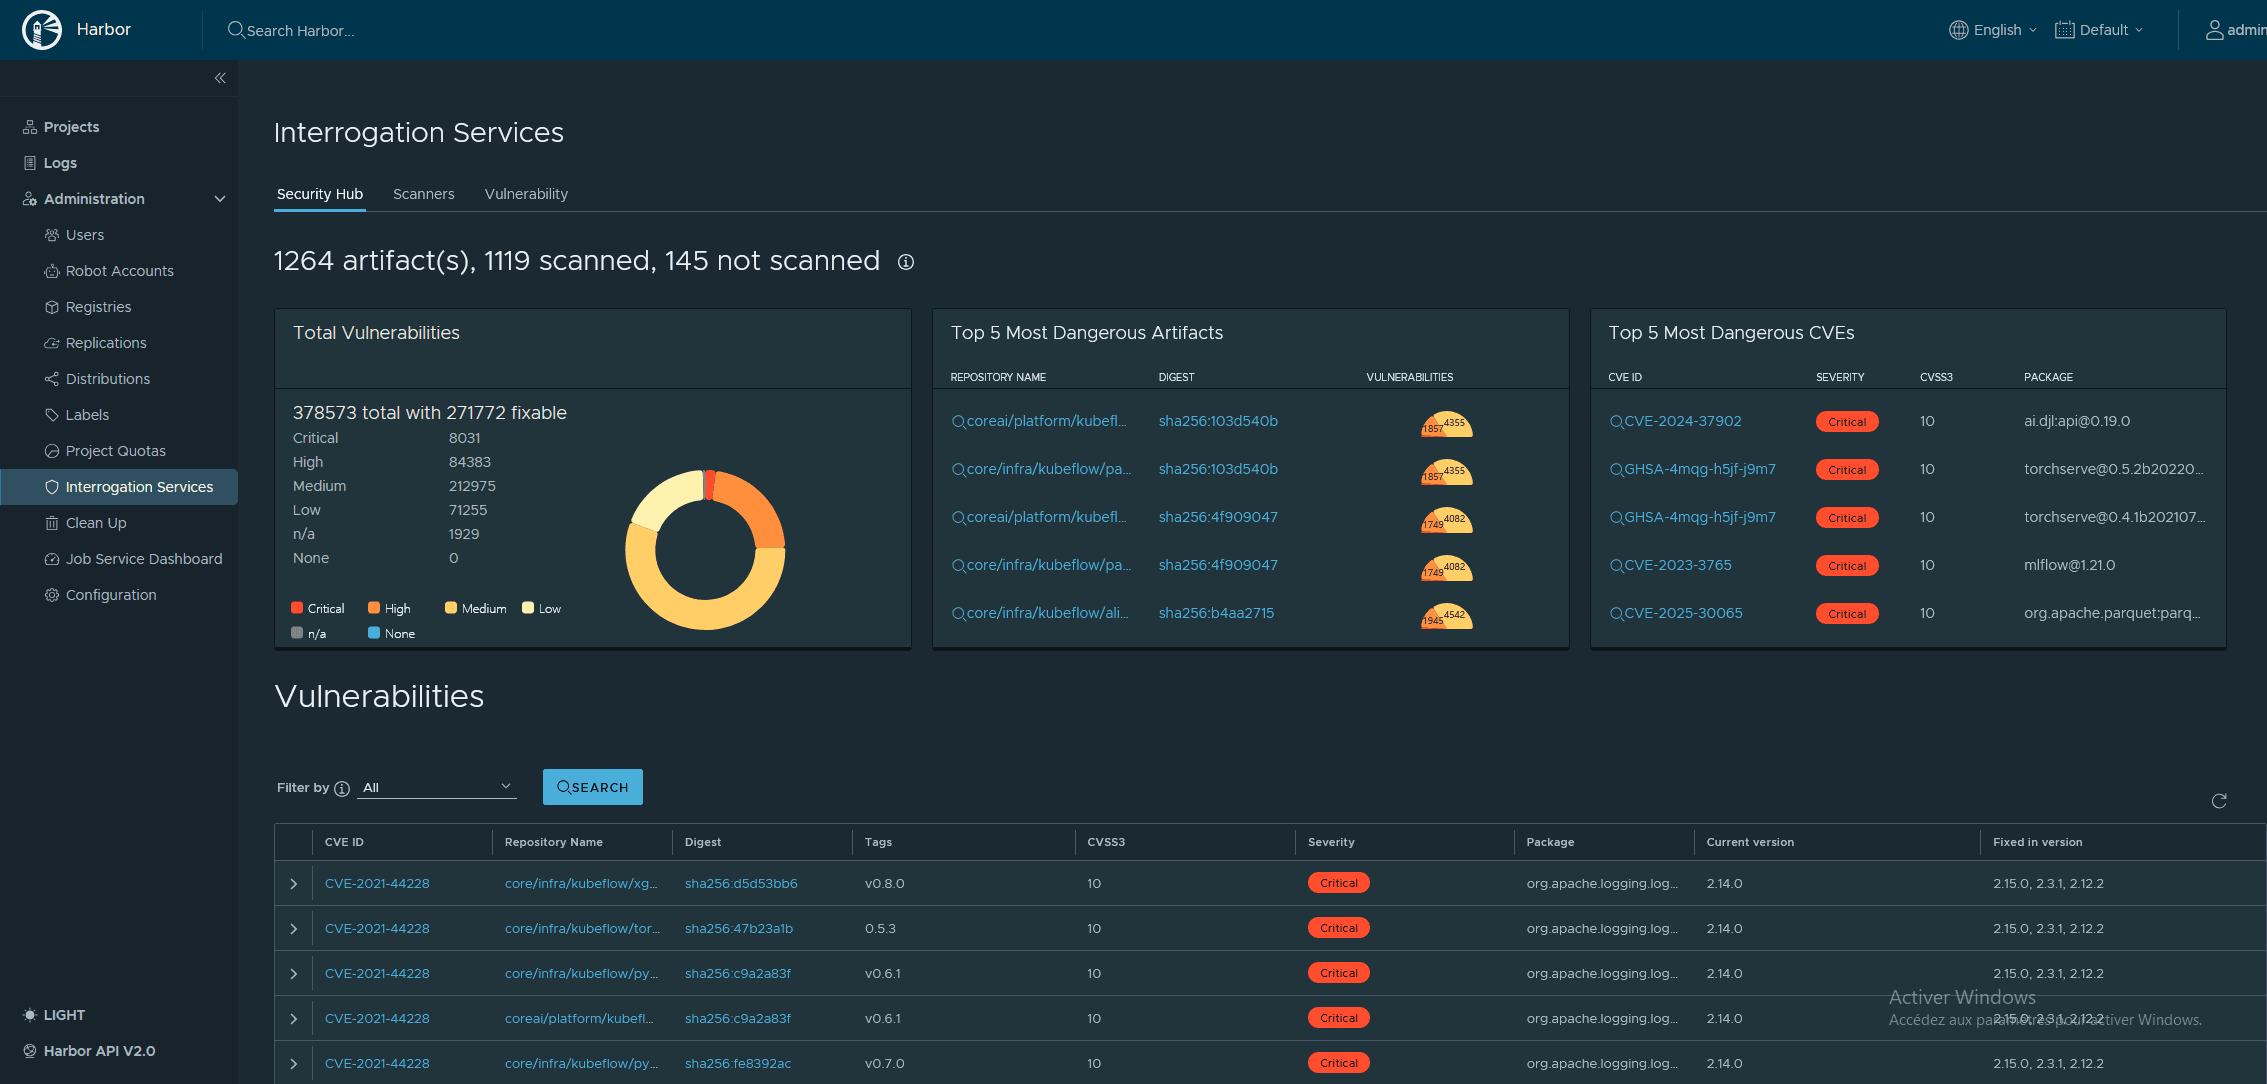Viewport: 2267px width, 1084px height.
Task: Refresh the vulnerabilities table
Action: (x=2218, y=801)
